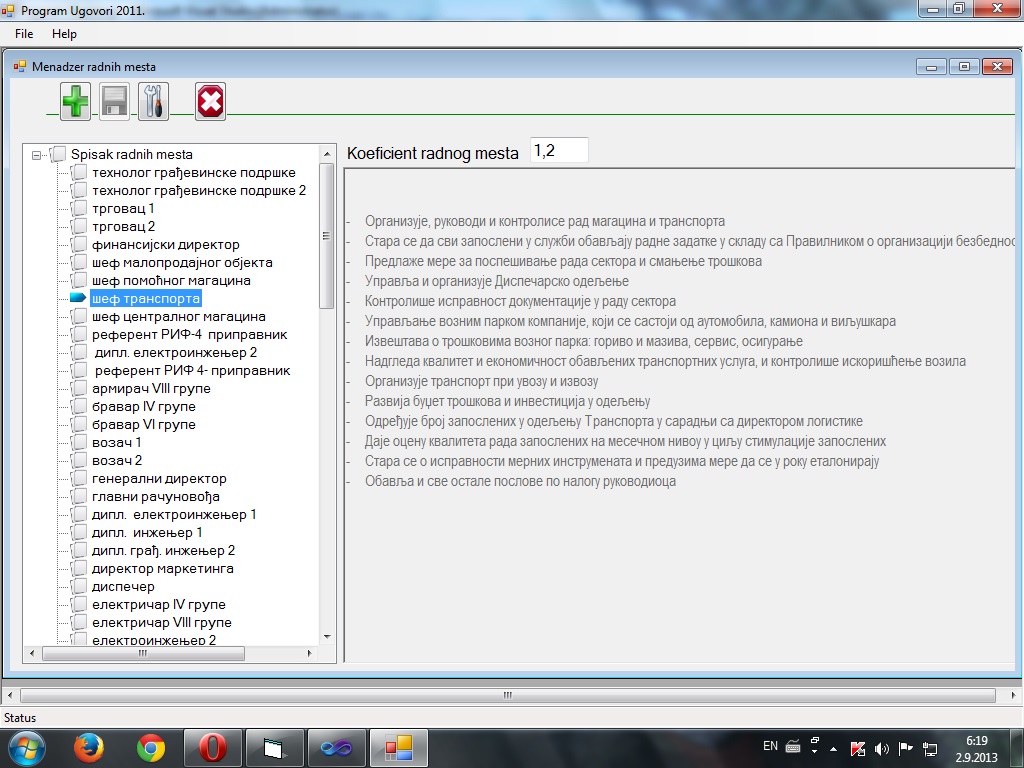The image size is (1024, 768).
Task: Select the шеф транспорта tree item
Action: (146, 298)
